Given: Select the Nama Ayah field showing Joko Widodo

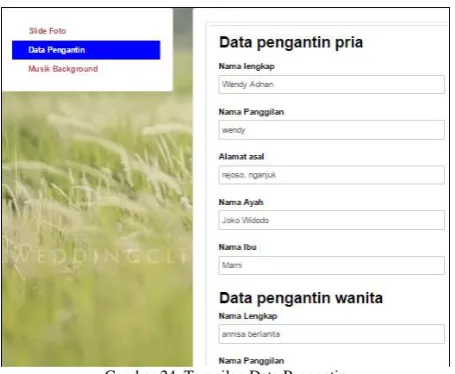Looking at the screenshot, I should coord(331,220).
